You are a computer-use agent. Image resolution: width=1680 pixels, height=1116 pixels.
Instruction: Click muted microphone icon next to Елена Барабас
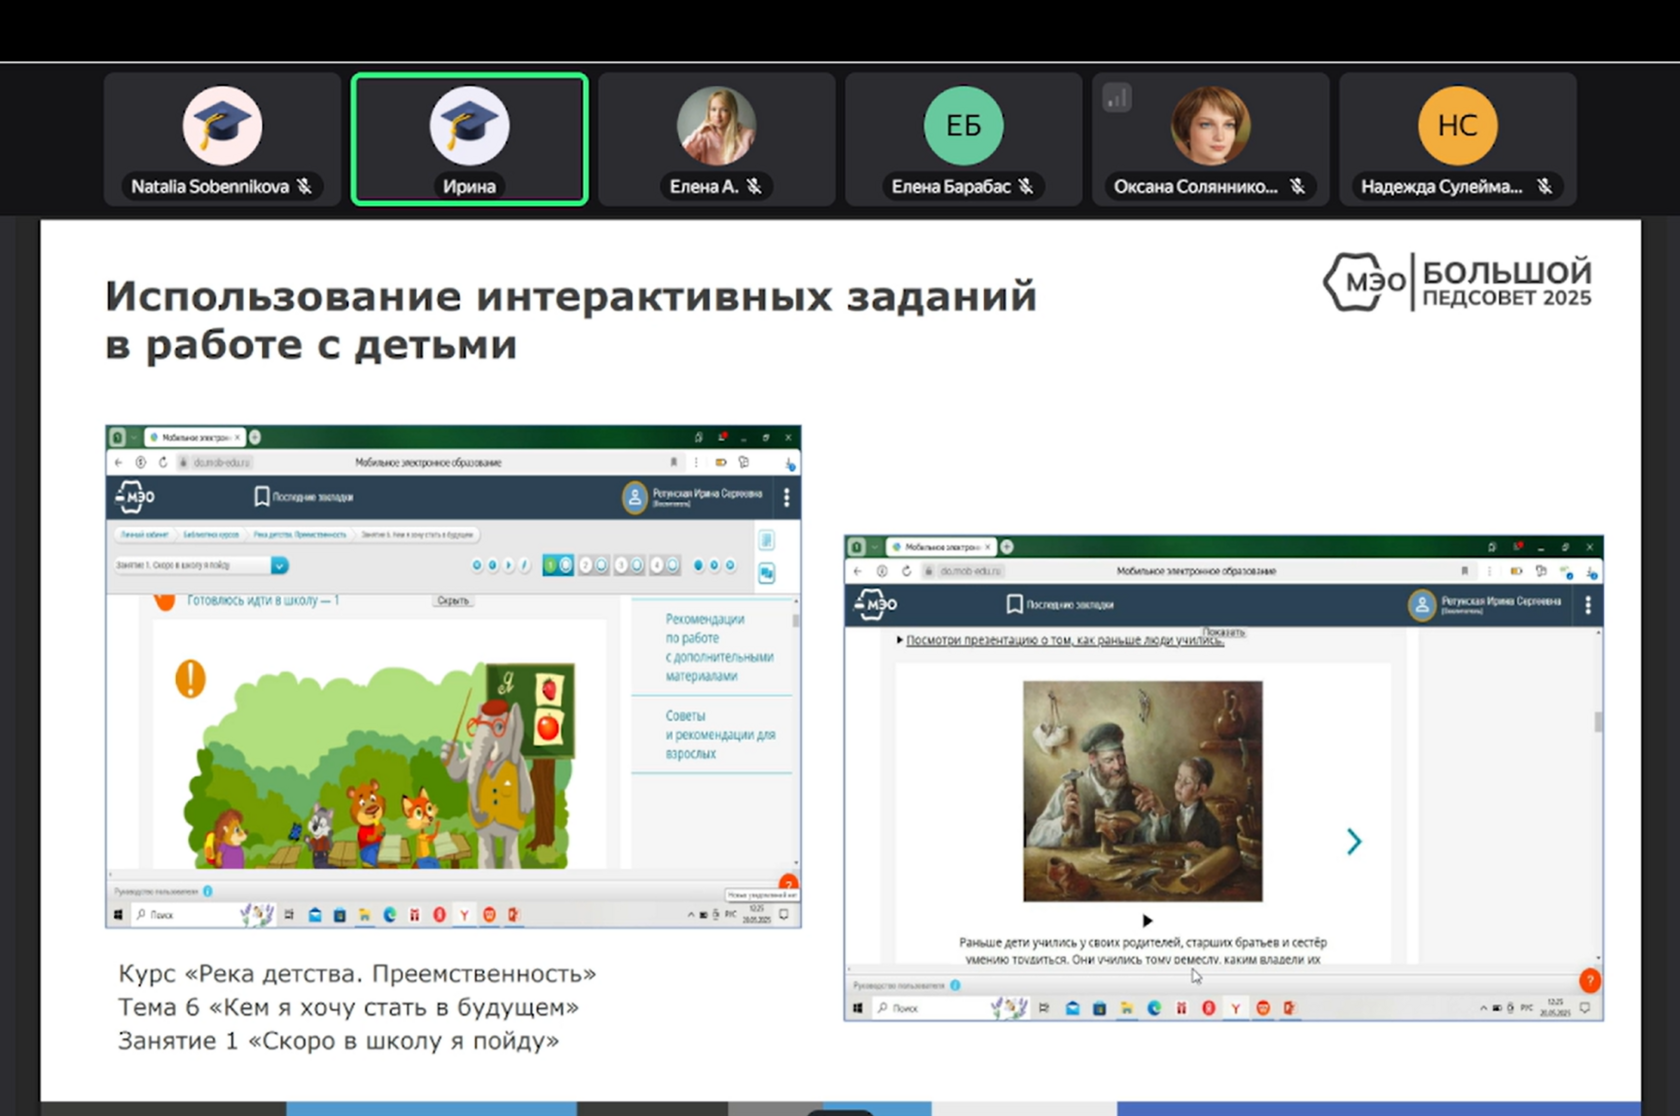coord(1026,186)
